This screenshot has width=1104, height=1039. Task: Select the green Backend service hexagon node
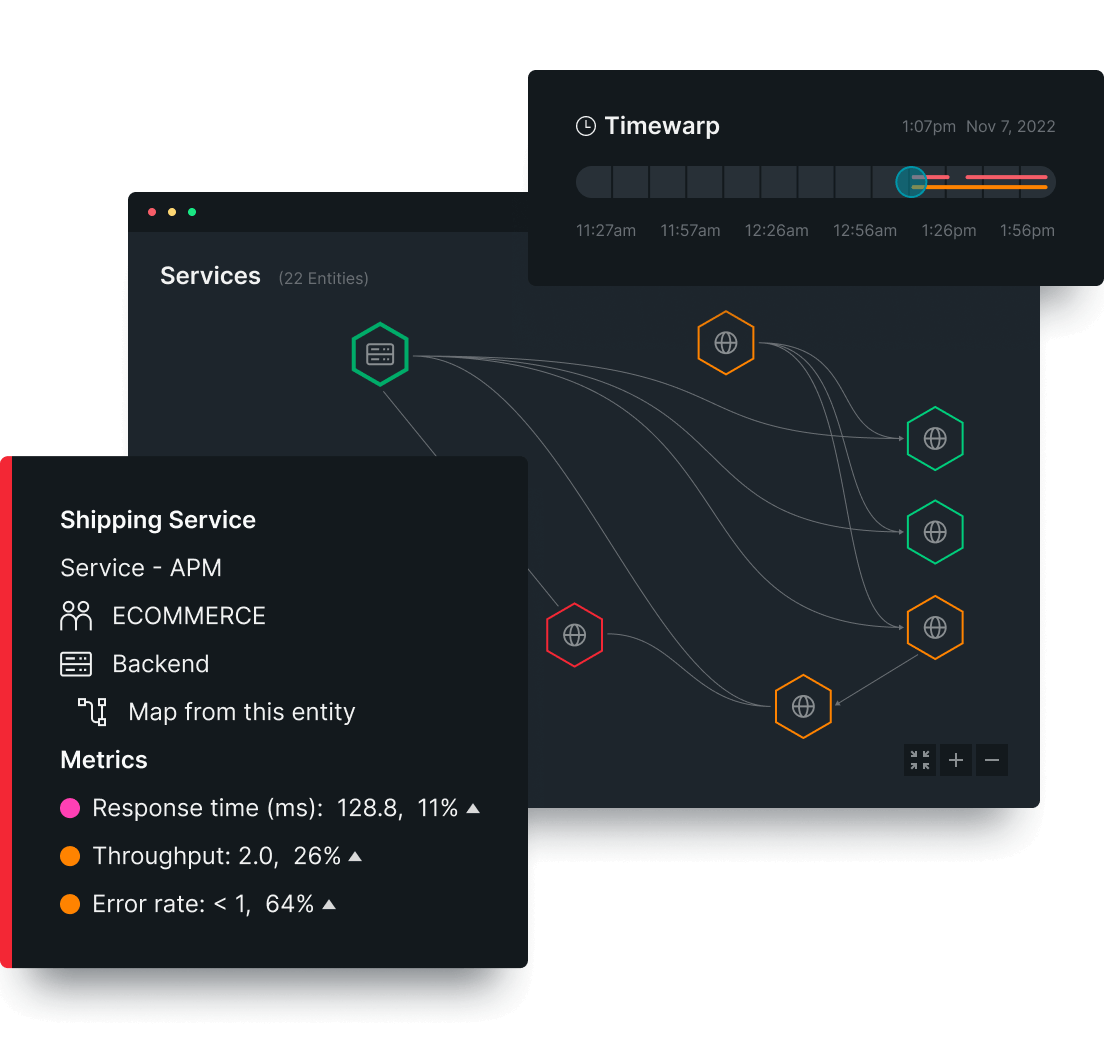[x=380, y=353]
